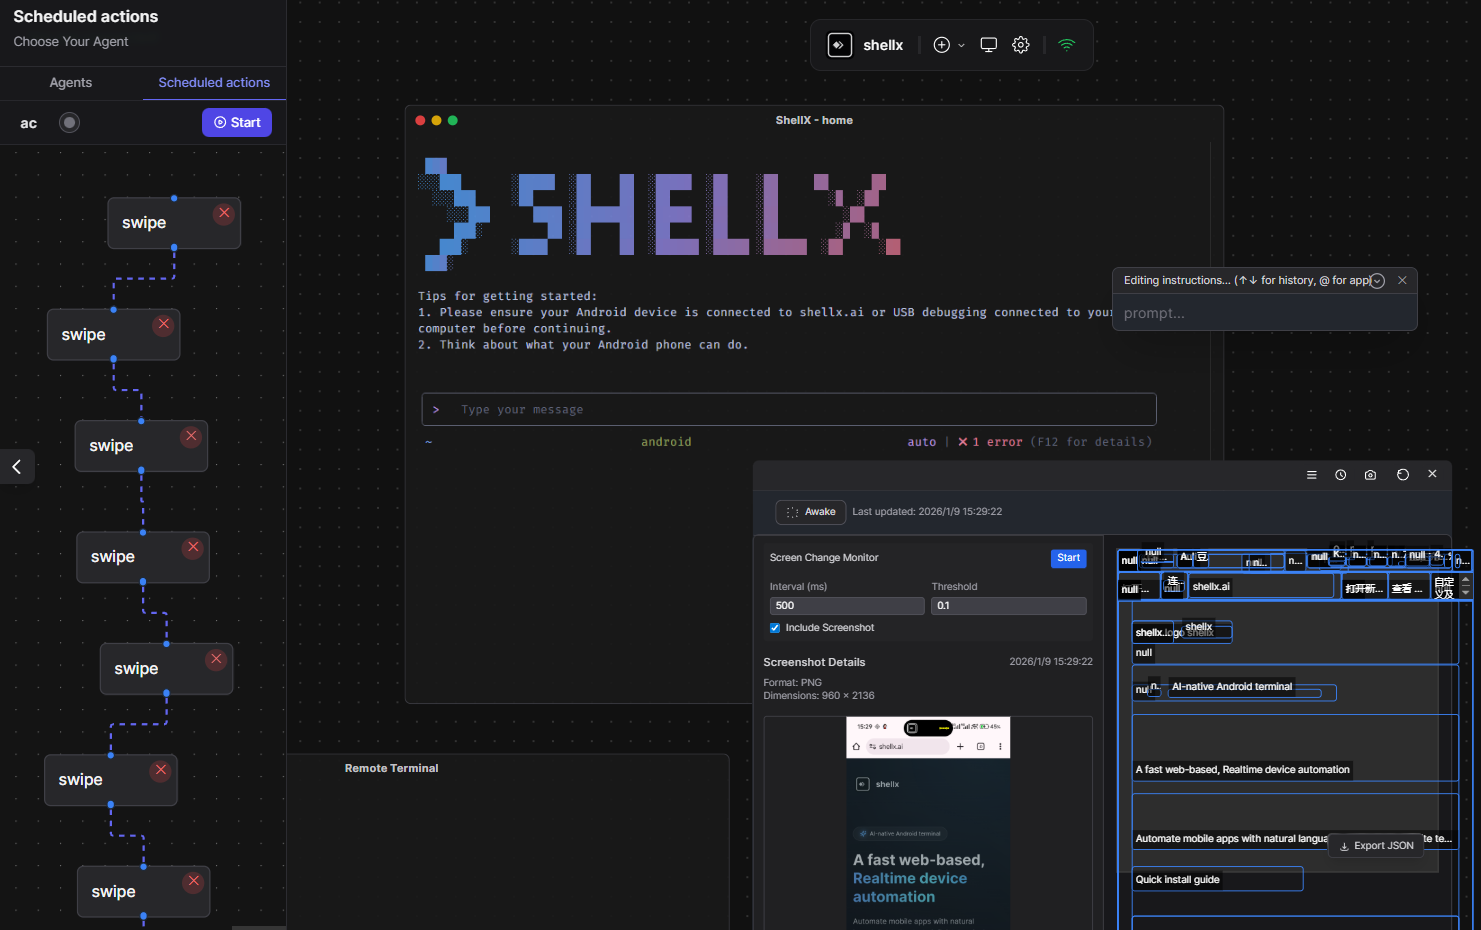The width and height of the screenshot is (1481, 930).
Task: Open the Editing instructions dropdown chevron
Action: point(1377,280)
